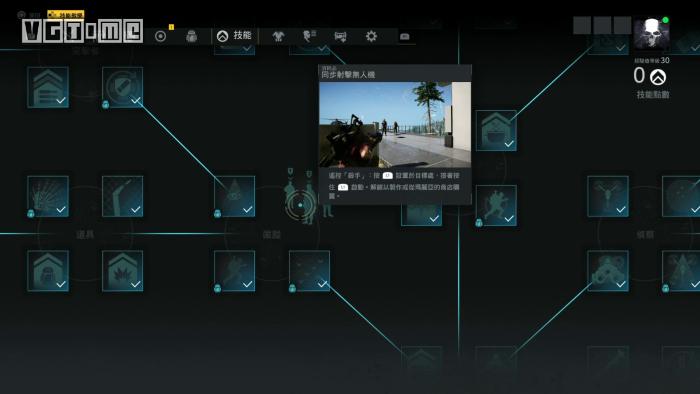Select the bent-pole skill tile
This screenshot has width=700, height=394.
coord(123,196)
